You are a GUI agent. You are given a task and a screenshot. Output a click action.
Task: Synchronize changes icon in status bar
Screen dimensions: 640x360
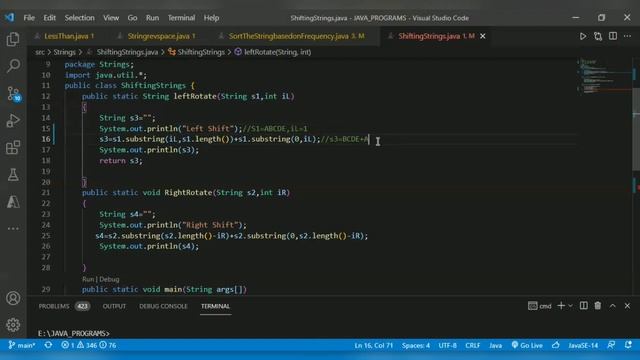click(48, 345)
